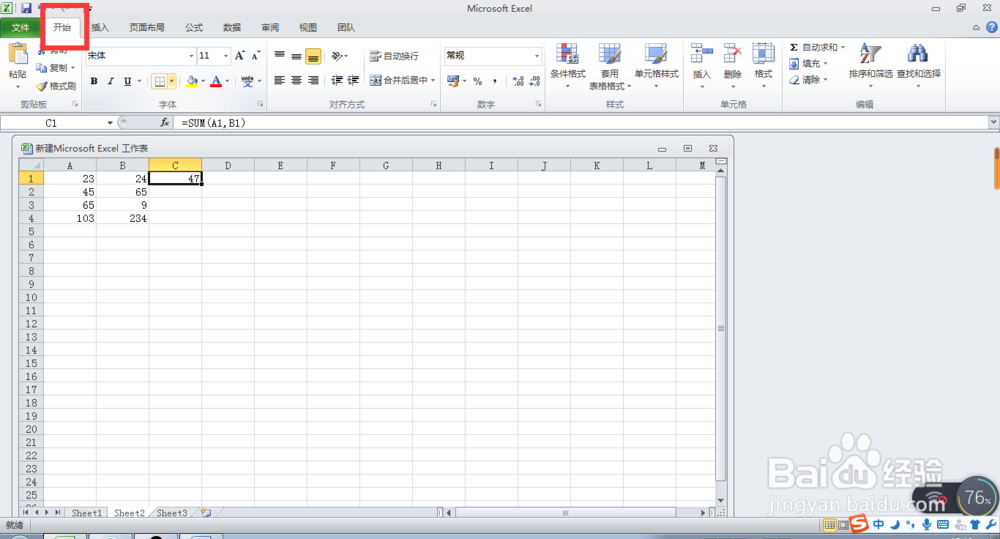This screenshot has width=1000, height=539.
Task: Open the font size dropdown showing 11
Action: [x=225, y=56]
